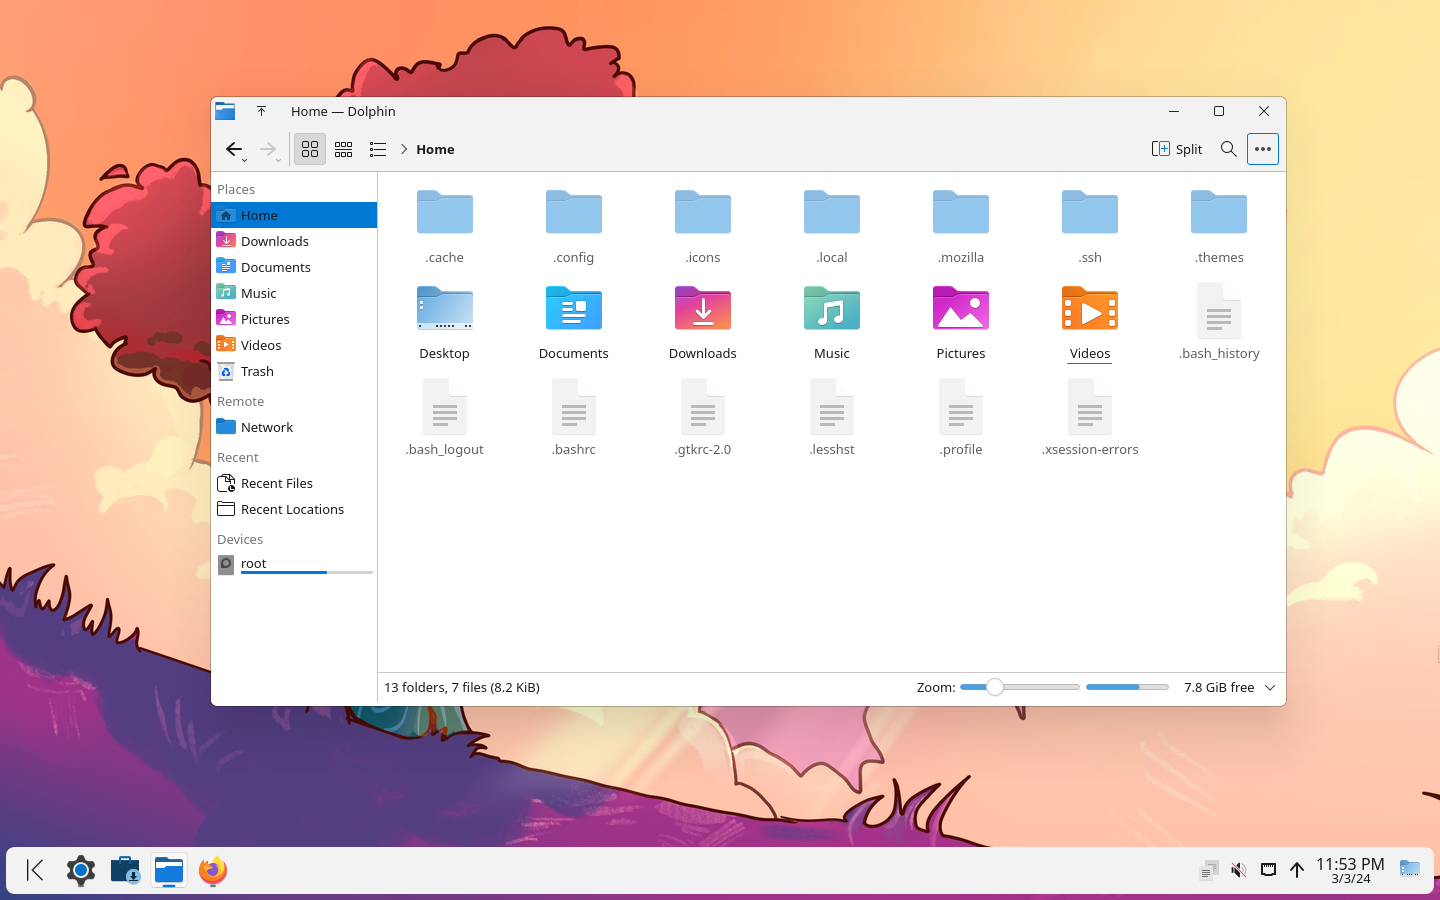Screen dimensions: 1440x900
Task: Open Network under Remote
Action: (294, 427)
